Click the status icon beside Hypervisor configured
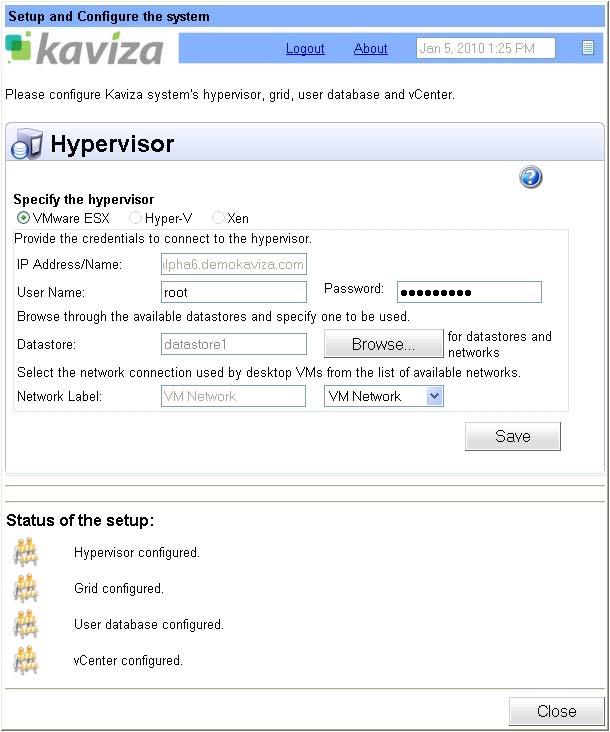610x732 pixels. coord(26,552)
